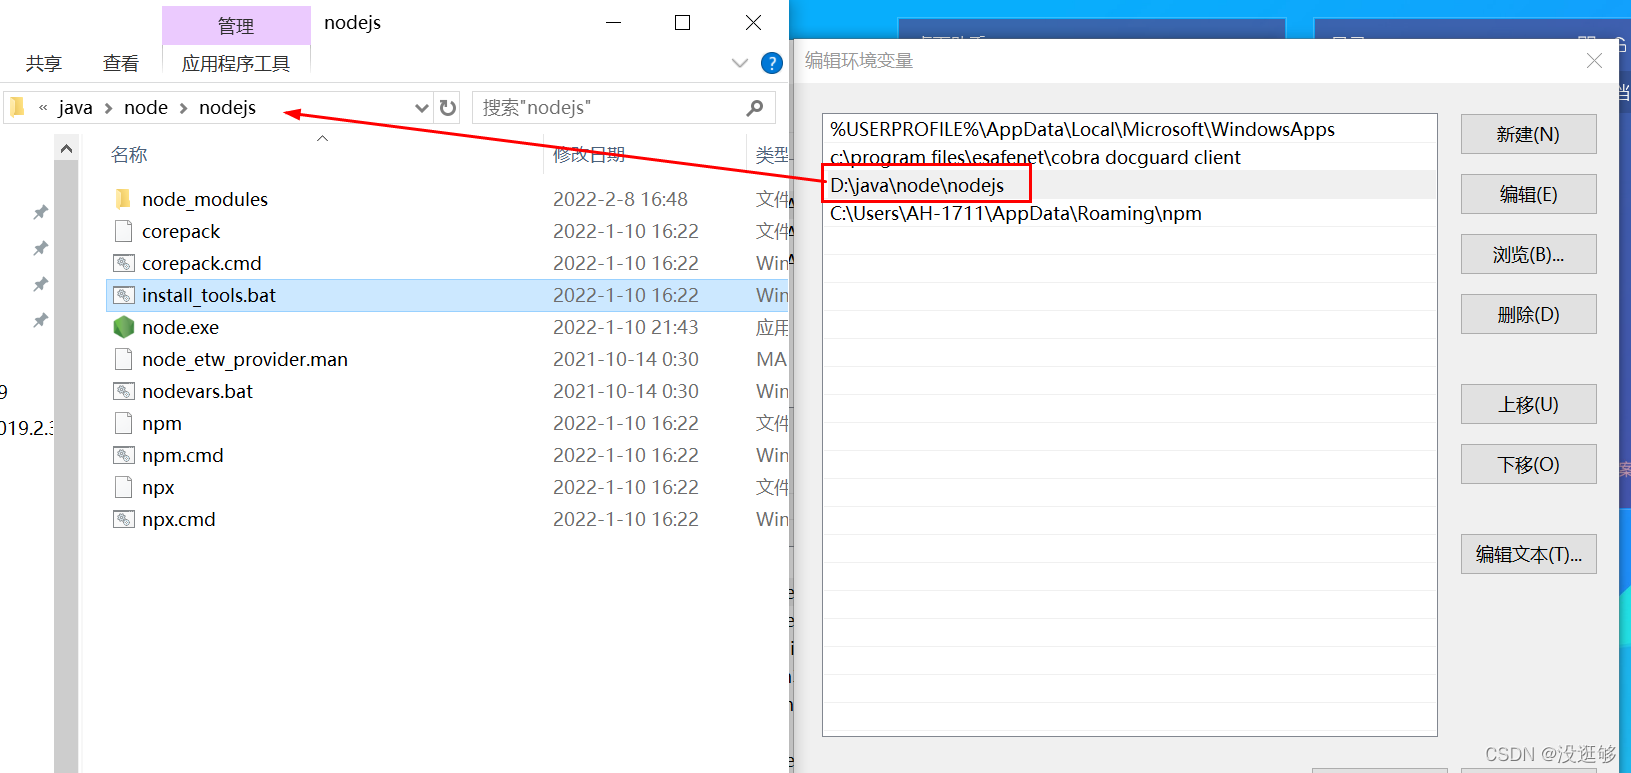
Task: Select the node_modules folder icon
Action: point(123,199)
